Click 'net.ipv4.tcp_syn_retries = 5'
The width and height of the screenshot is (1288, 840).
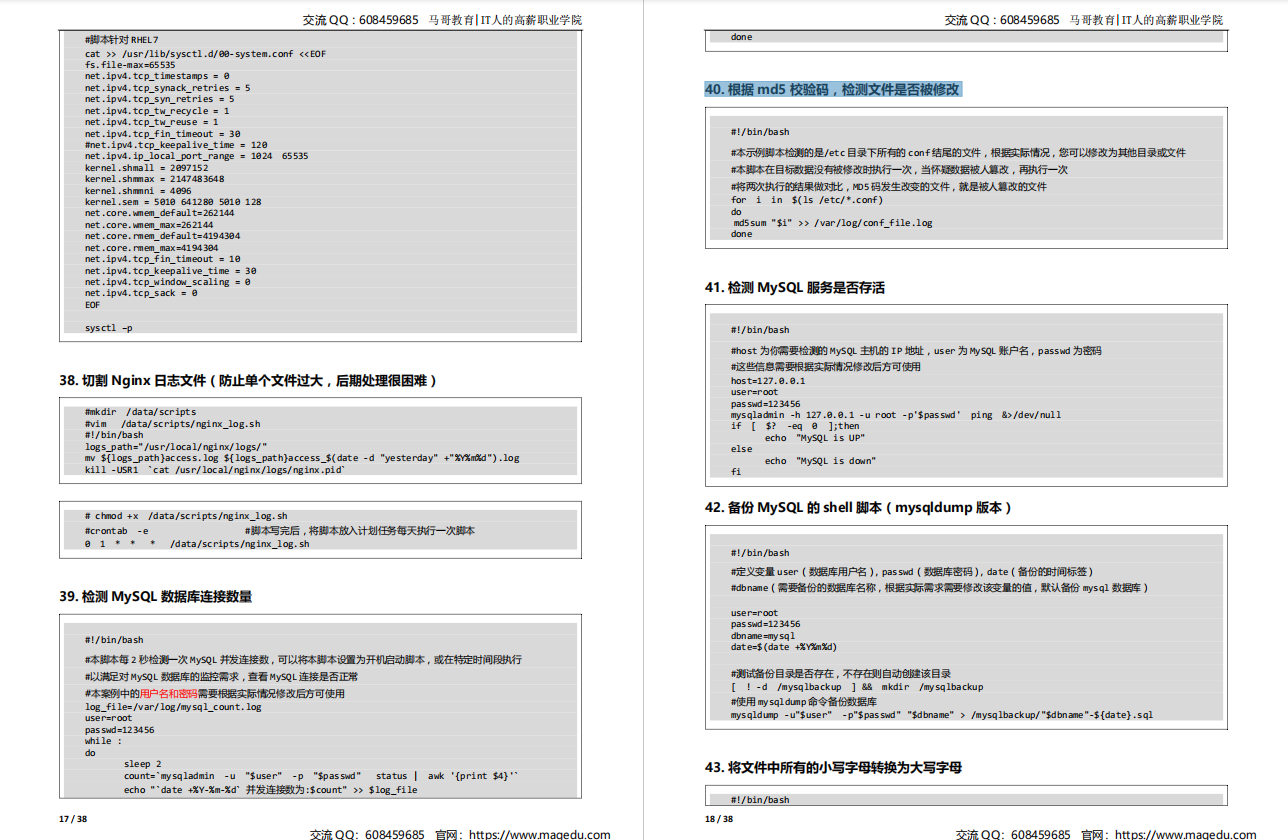click(x=160, y=99)
